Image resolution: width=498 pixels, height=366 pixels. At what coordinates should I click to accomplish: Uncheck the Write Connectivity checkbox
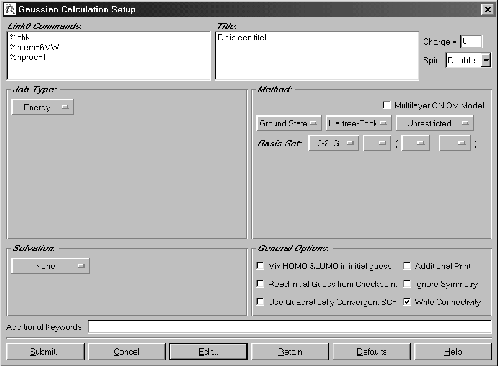point(407,302)
